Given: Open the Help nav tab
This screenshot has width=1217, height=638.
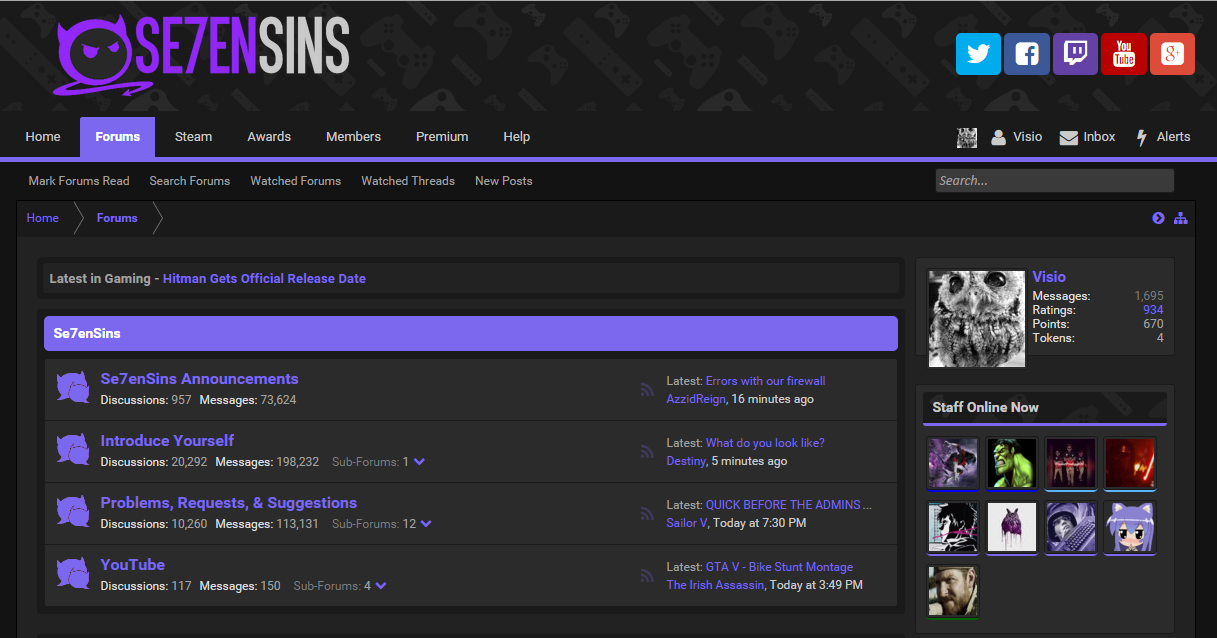Looking at the screenshot, I should point(517,137).
